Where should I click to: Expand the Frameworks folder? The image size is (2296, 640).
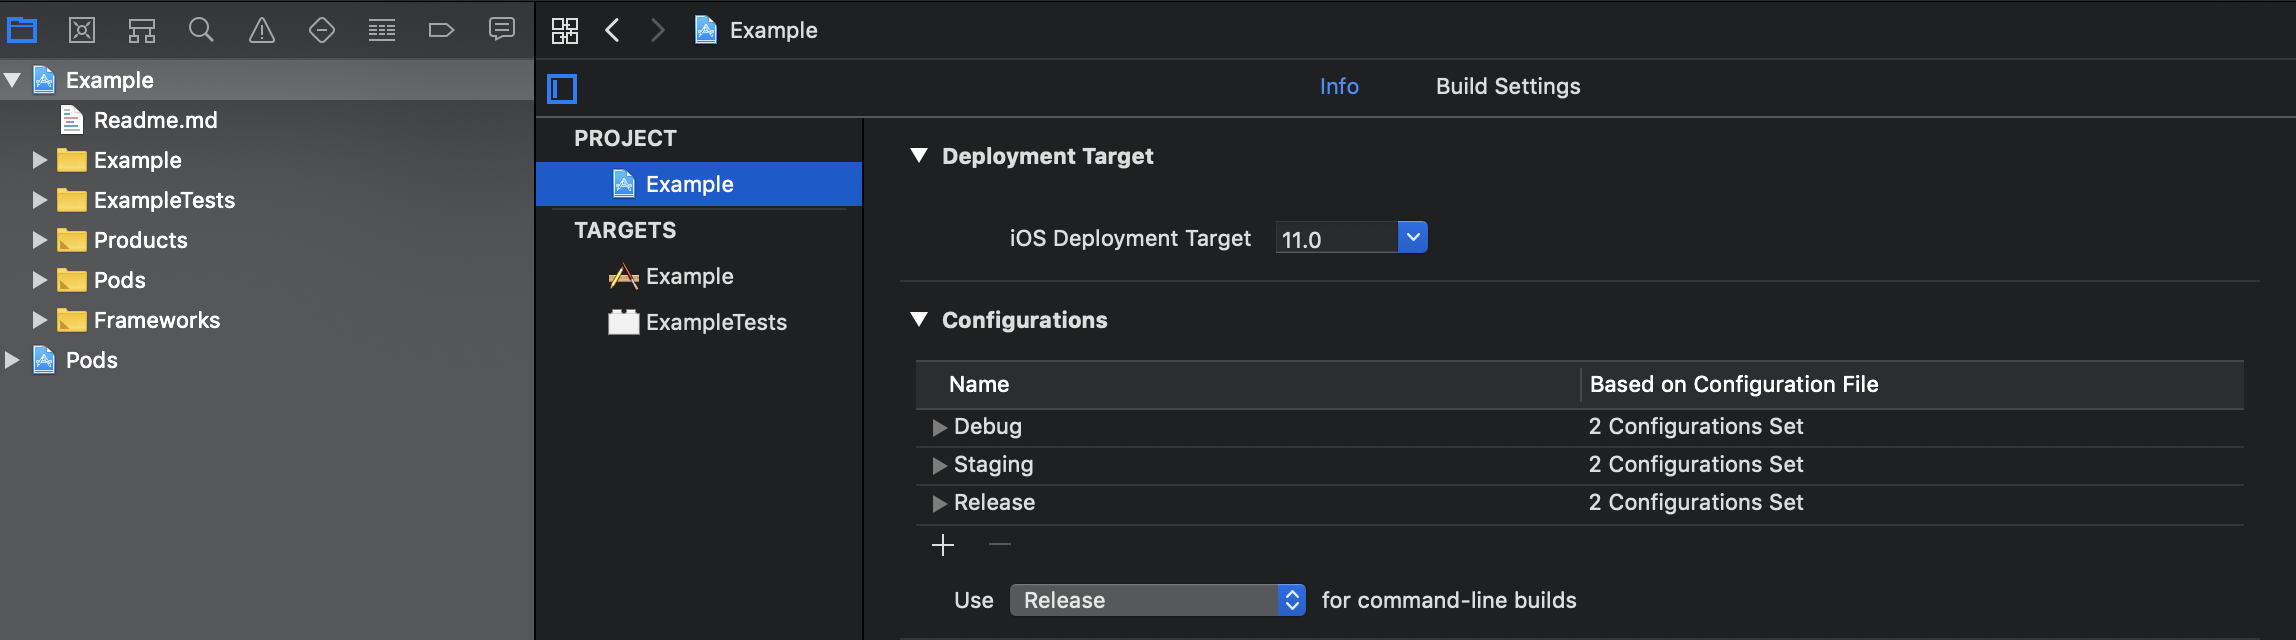pos(40,320)
